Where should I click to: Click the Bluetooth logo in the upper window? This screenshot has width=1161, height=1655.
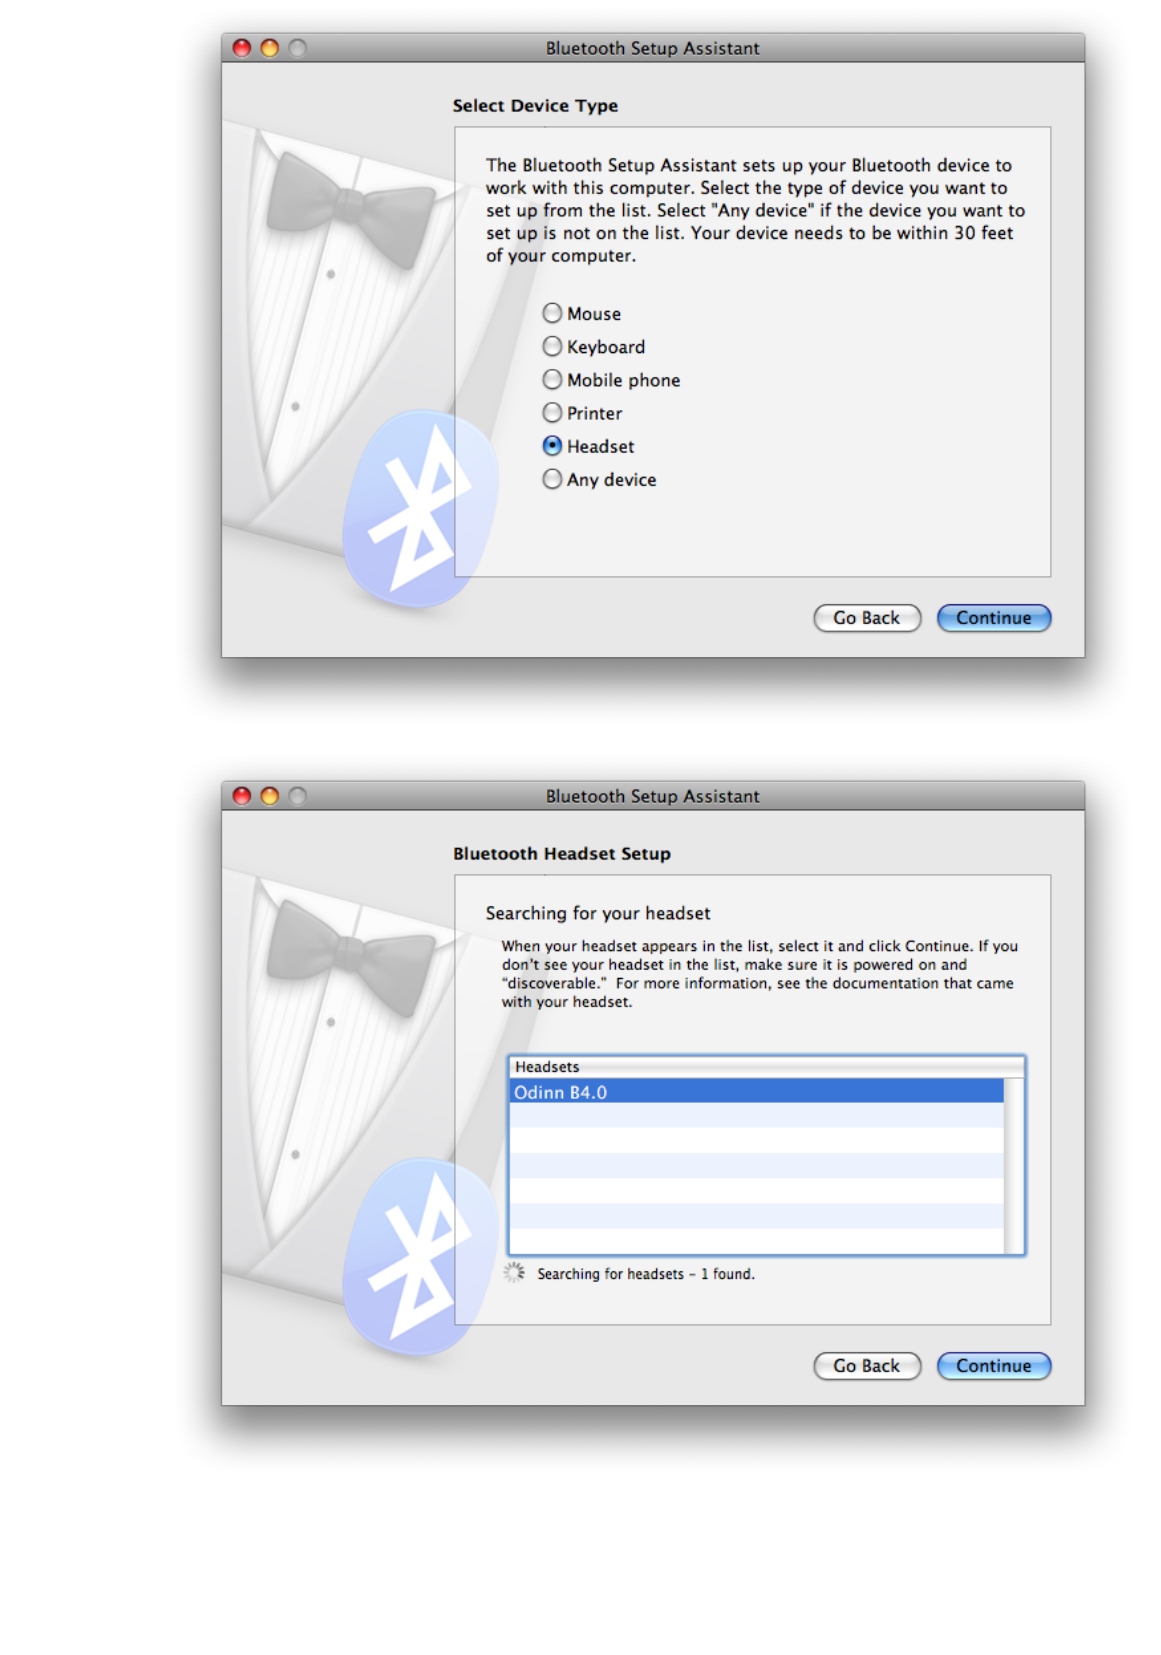pos(420,508)
